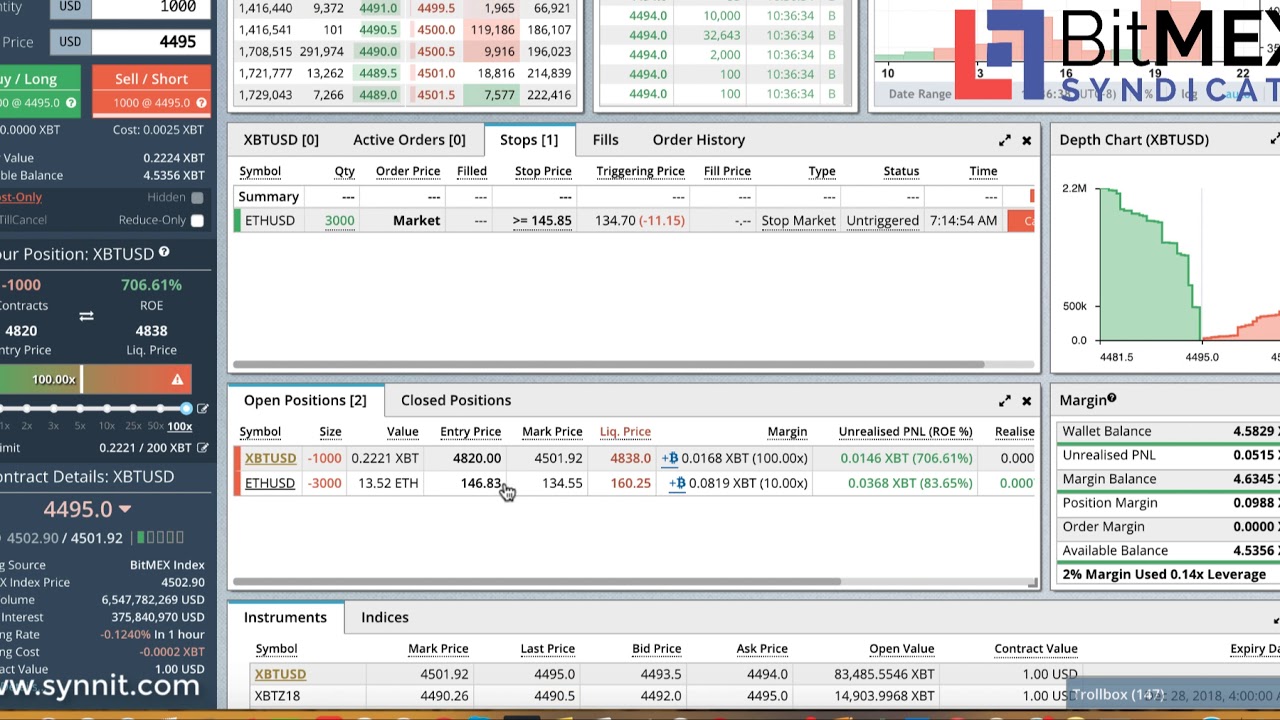1280x720 pixels.
Task: Expand the orders panel to fullscreen
Action: pyautogui.click(x=1004, y=140)
